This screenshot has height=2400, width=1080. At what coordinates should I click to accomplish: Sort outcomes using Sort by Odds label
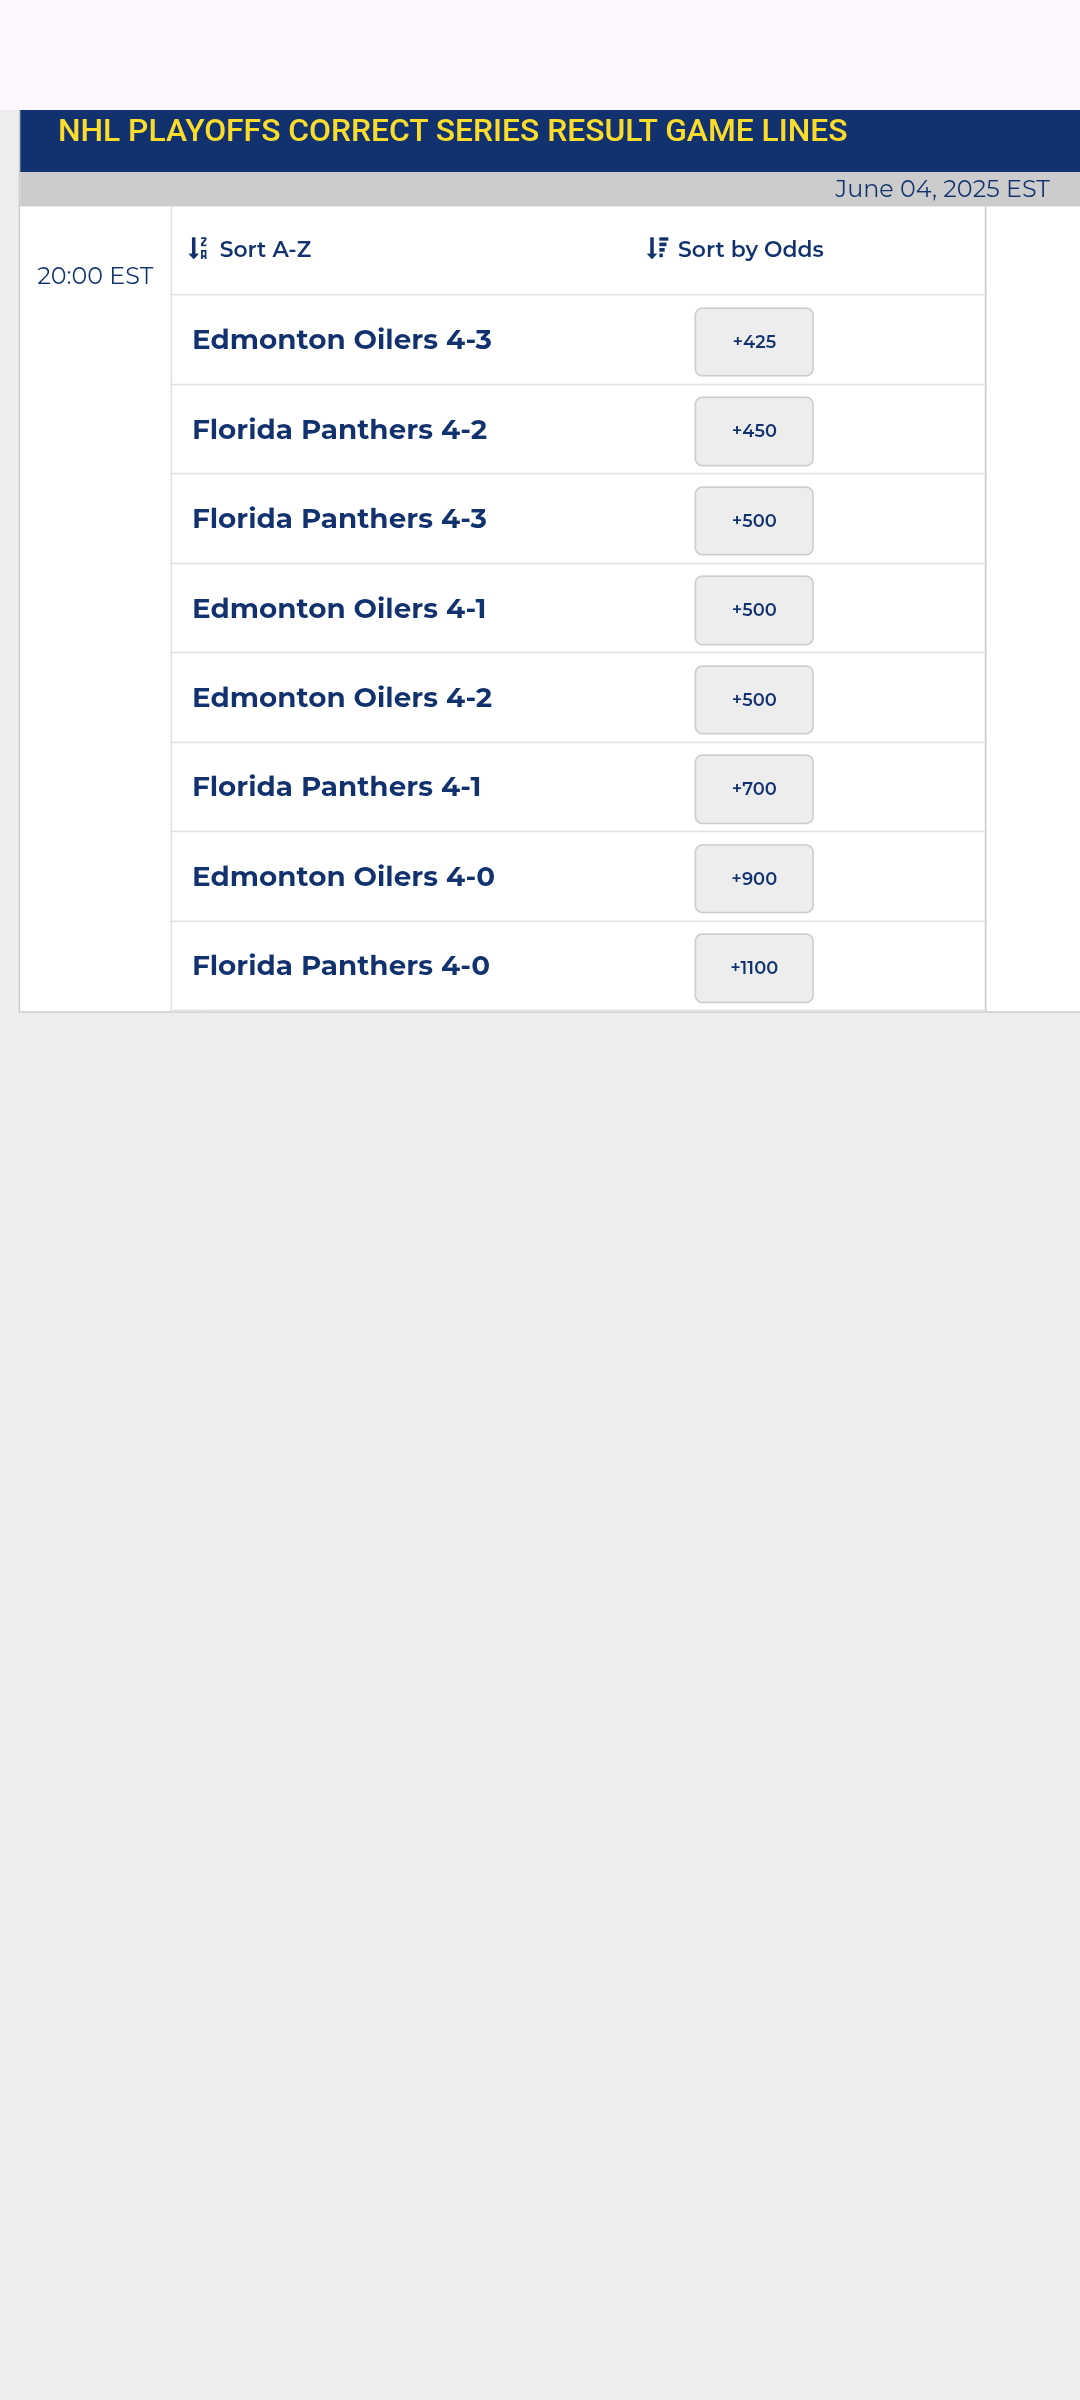pos(750,249)
